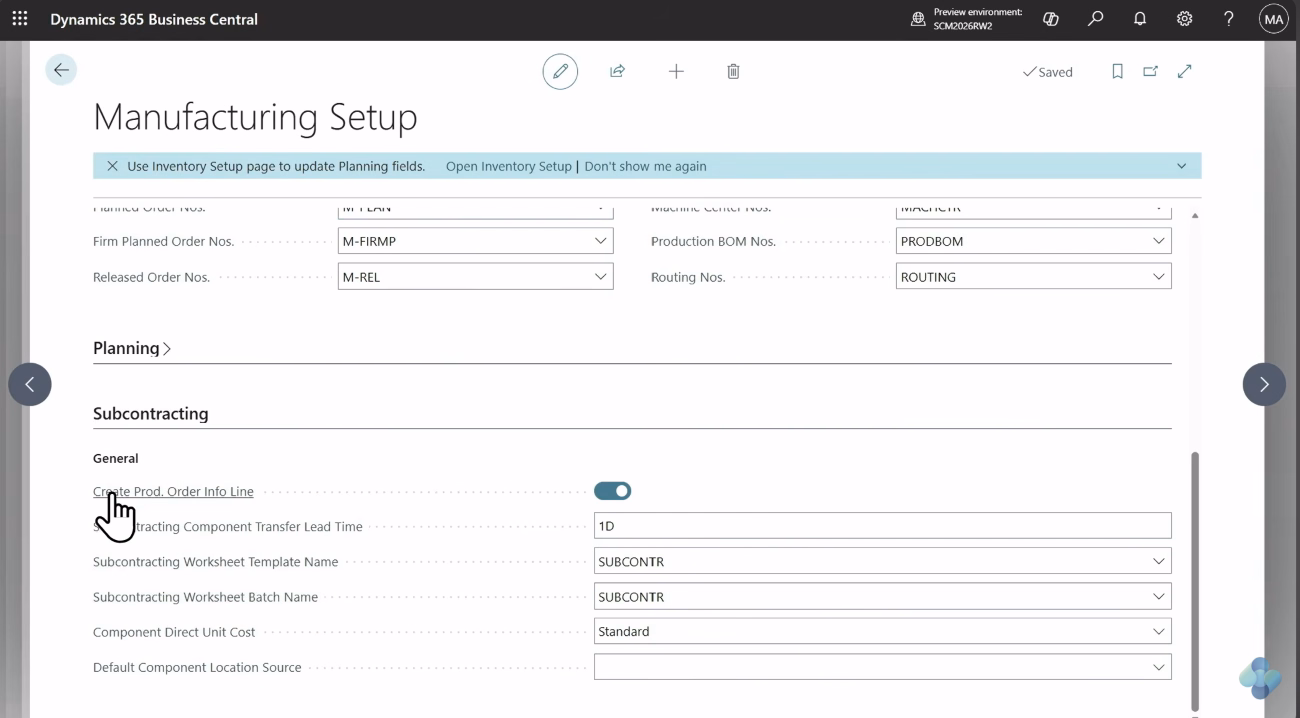The height and width of the screenshot is (718, 1300).
Task: Go to the next record arrow
Action: tap(1264, 384)
